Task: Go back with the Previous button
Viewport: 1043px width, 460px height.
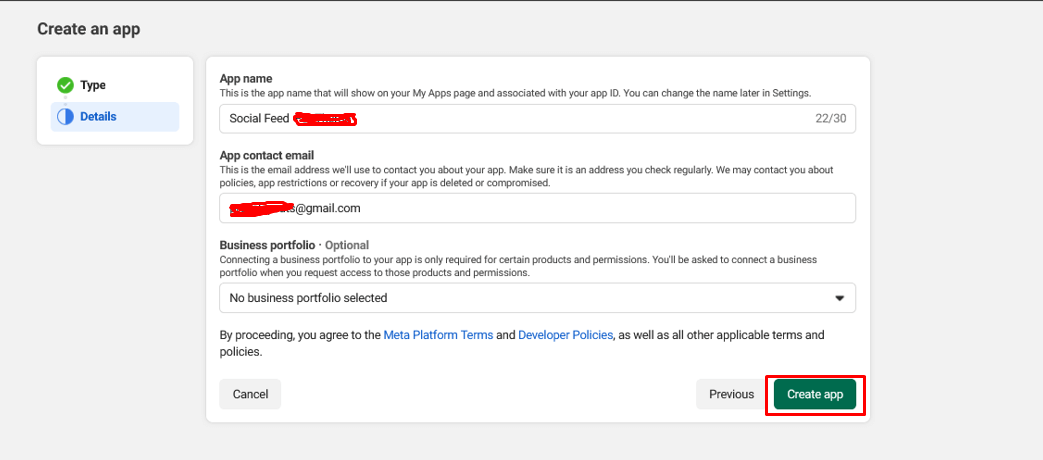Action: pos(731,394)
